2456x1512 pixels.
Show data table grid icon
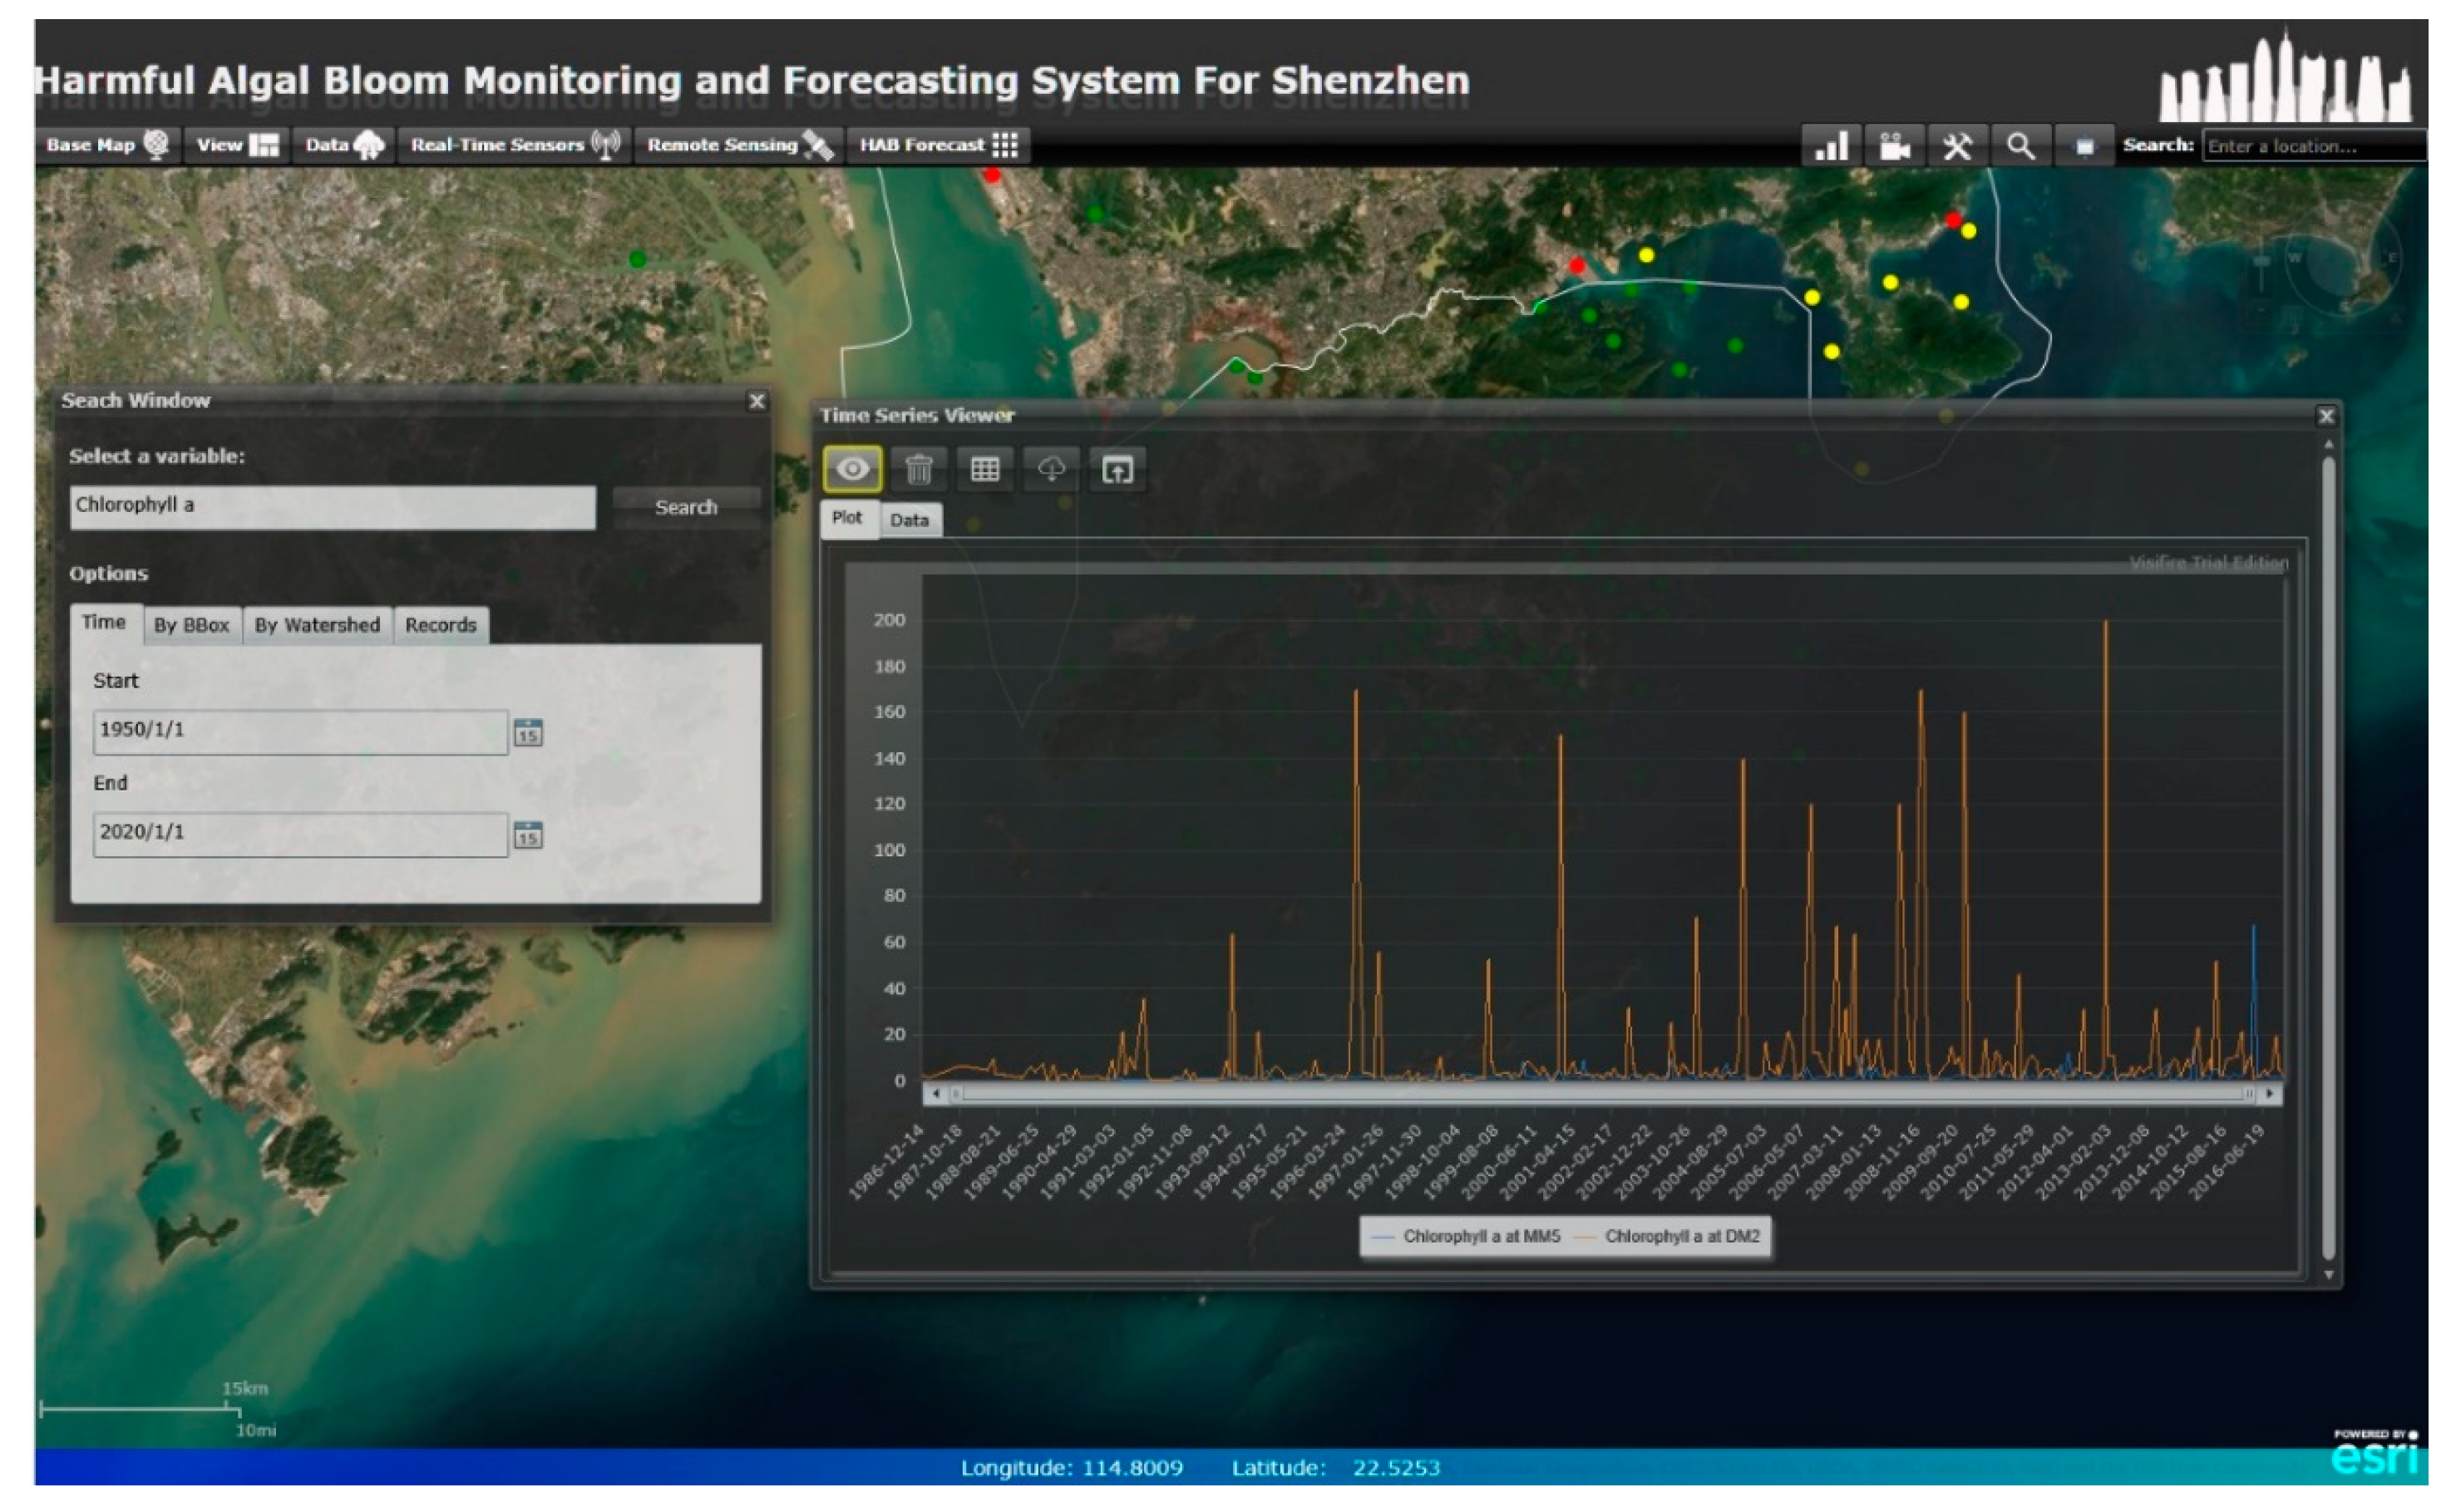click(x=984, y=469)
